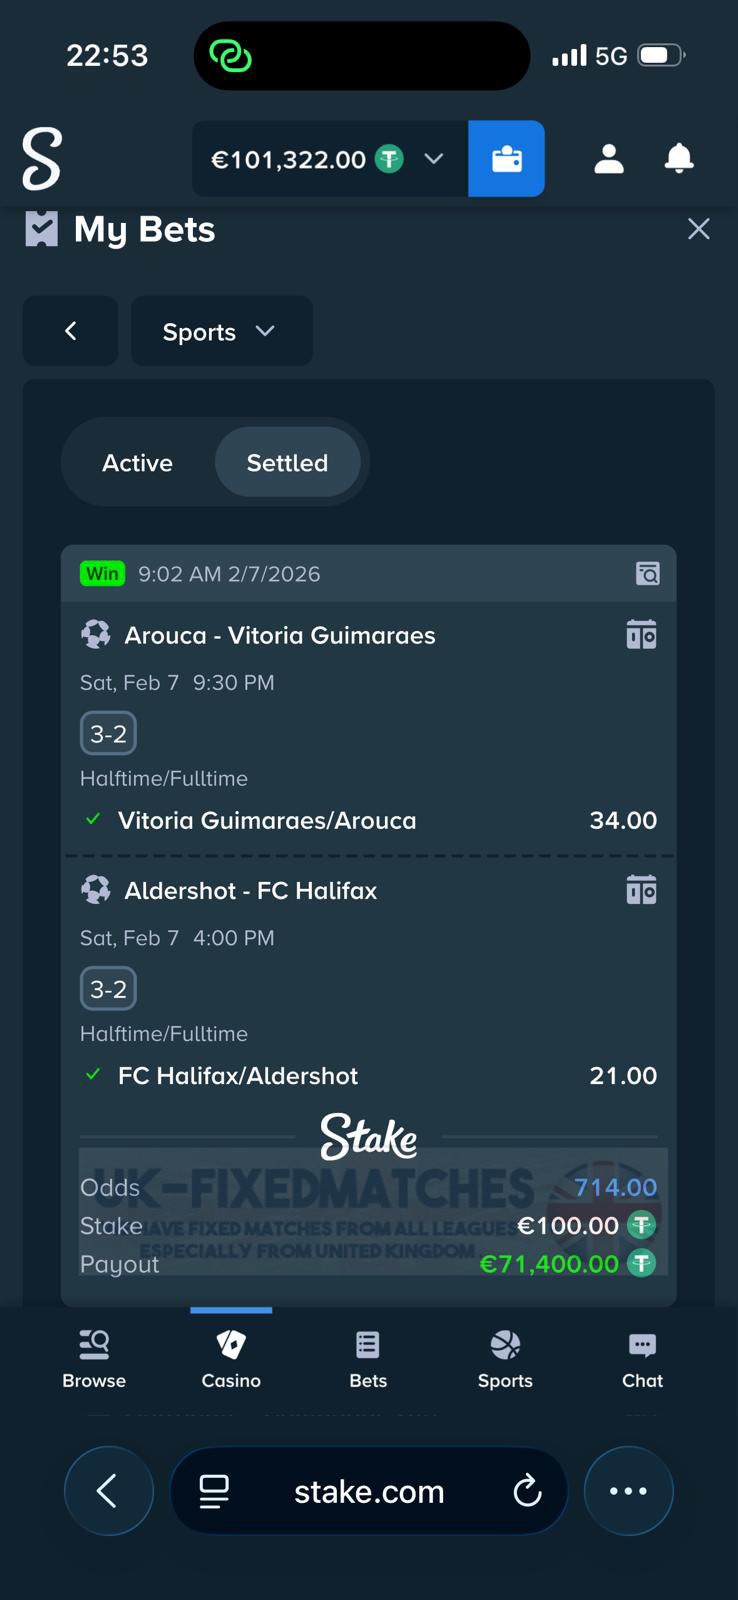The height and width of the screenshot is (1600, 738).
Task: Tap the stake.com address bar
Action: tap(368, 1491)
